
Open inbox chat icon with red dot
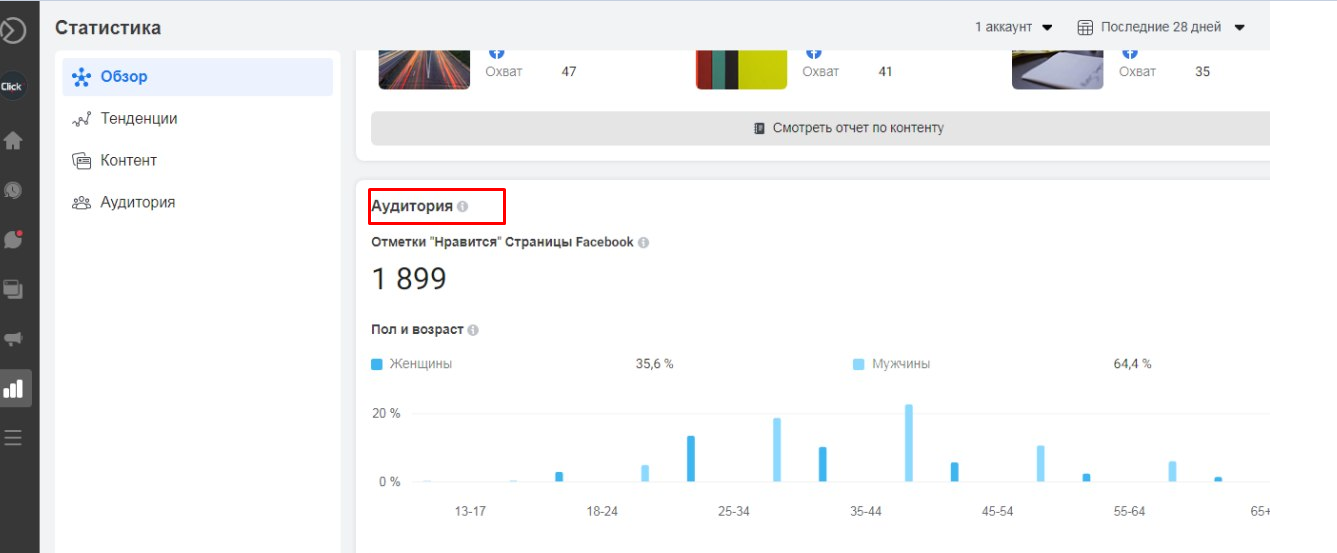13,240
